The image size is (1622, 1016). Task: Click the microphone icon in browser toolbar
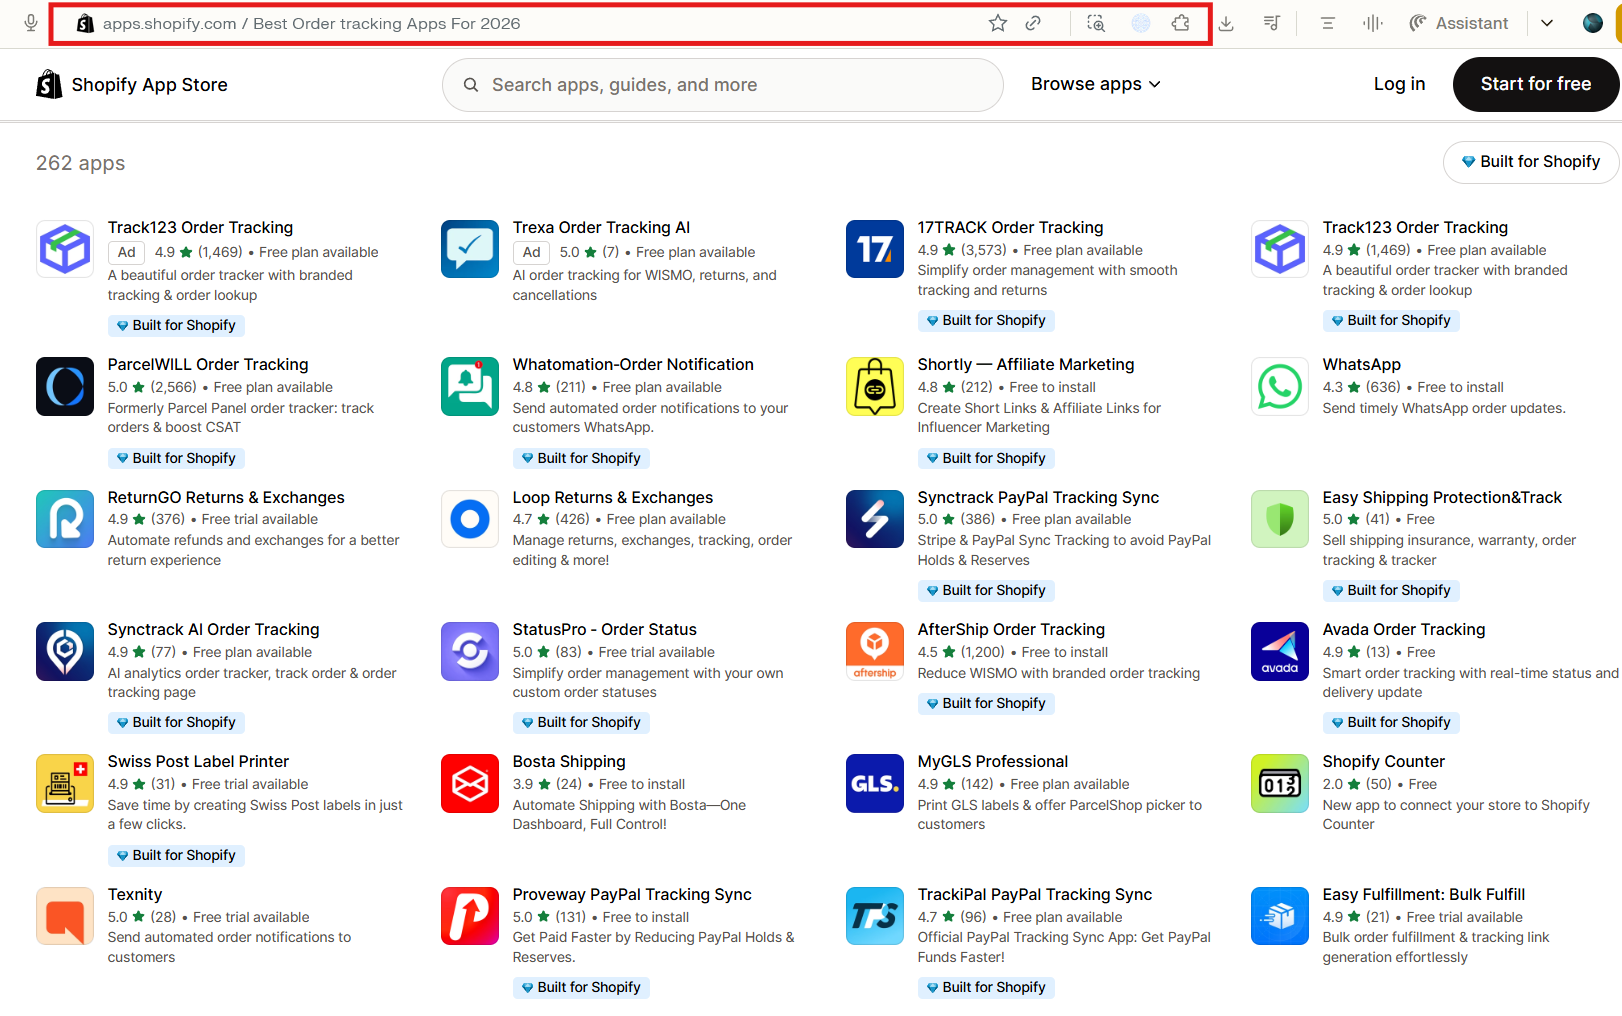[x=31, y=23]
